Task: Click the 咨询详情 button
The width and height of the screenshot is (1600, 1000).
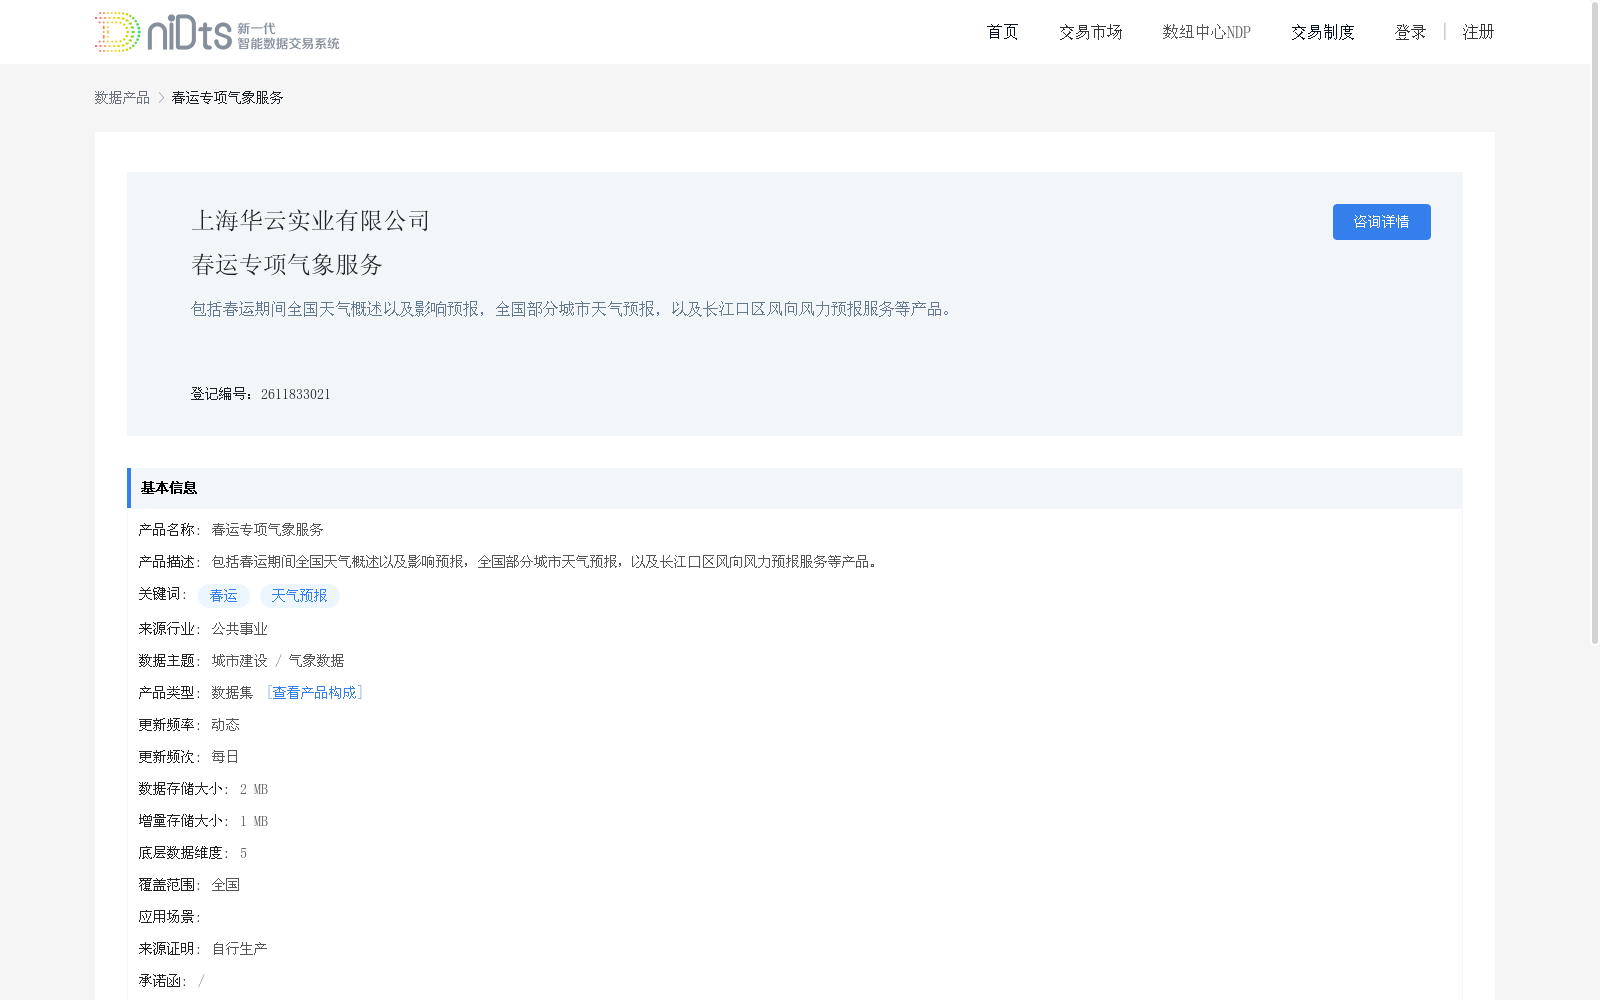Action: tap(1381, 221)
